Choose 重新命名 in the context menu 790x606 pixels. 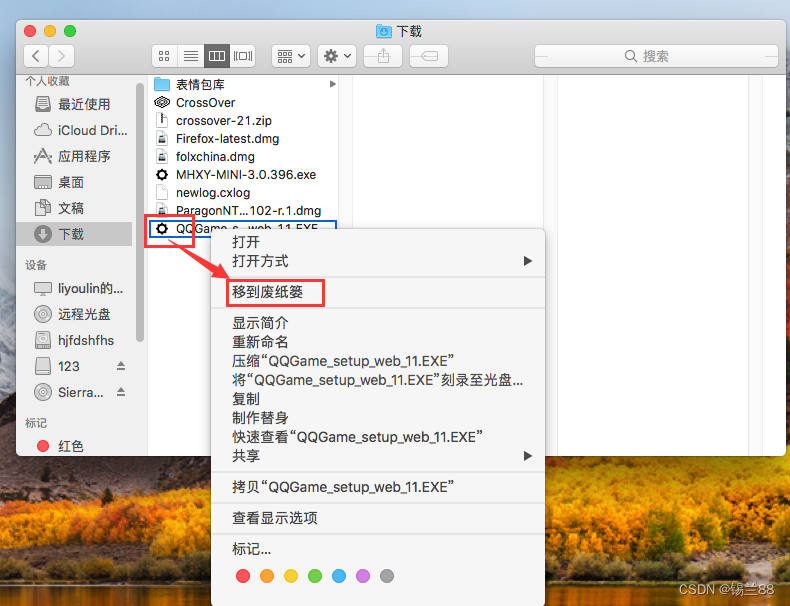(261, 342)
